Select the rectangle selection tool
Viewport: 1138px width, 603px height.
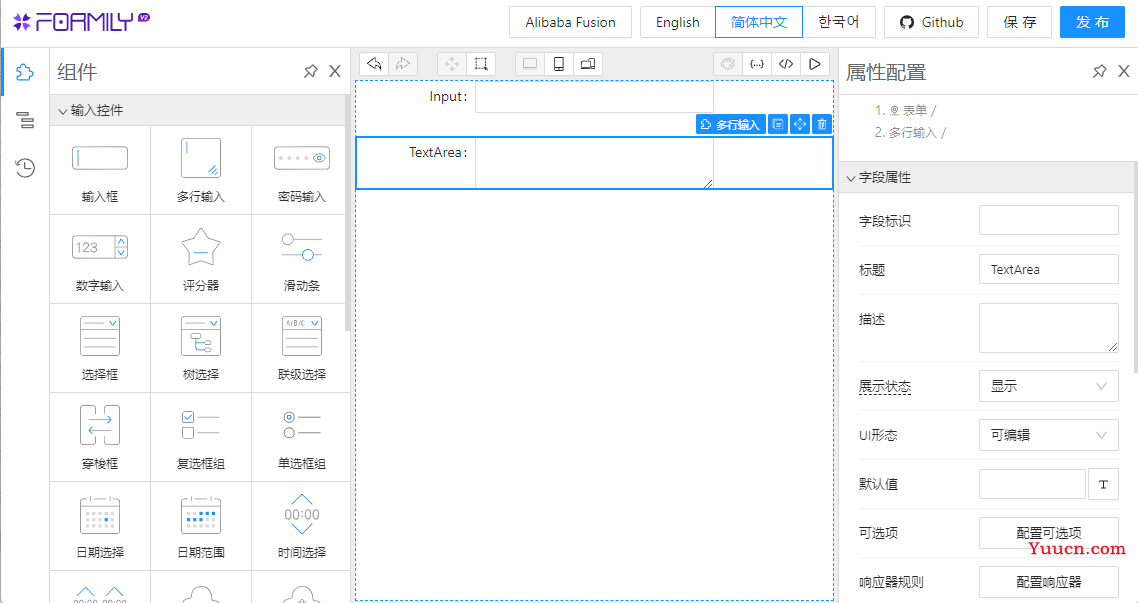pyautogui.click(x=480, y=64)
